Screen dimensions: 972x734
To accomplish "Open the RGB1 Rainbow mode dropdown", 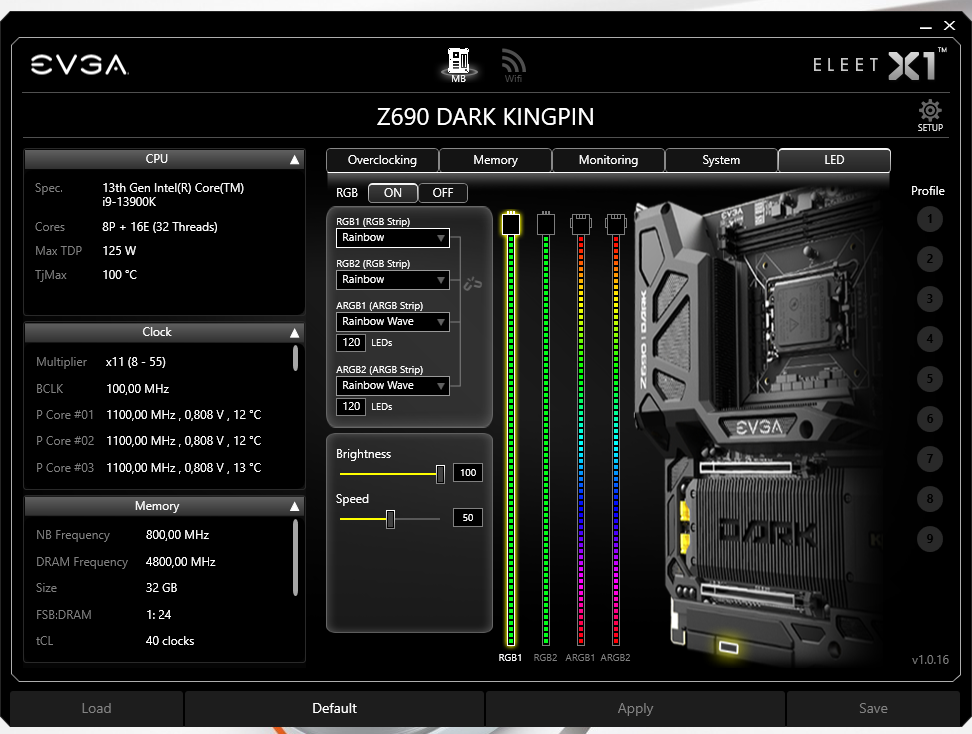I will click(392, 238).
